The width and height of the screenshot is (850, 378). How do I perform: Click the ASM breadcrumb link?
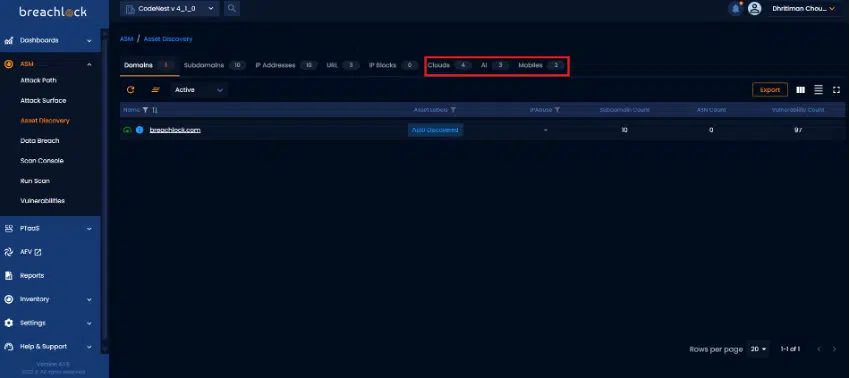coord(126,39)
